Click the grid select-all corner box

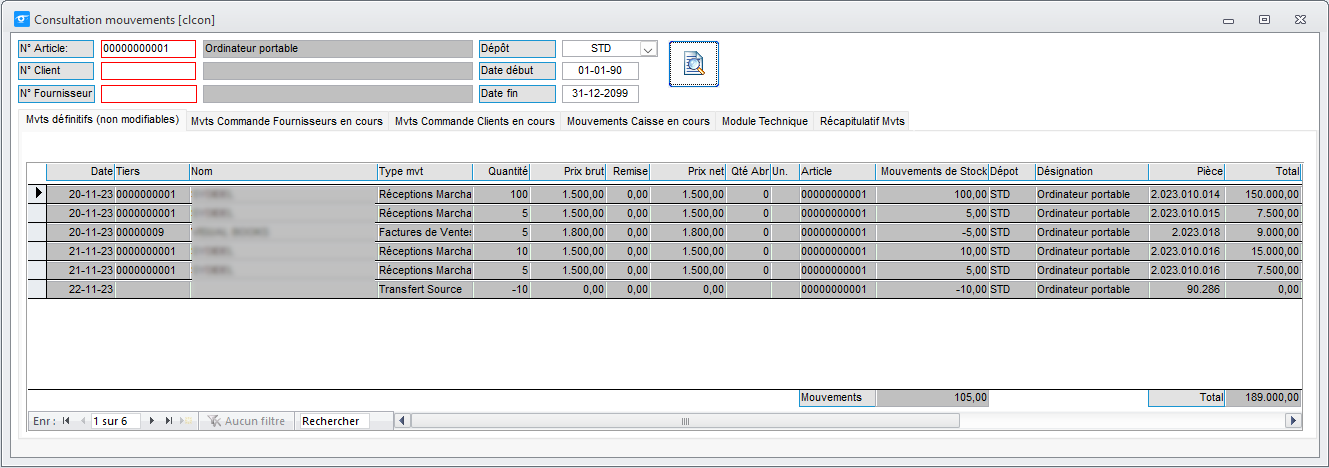point(37,172)
